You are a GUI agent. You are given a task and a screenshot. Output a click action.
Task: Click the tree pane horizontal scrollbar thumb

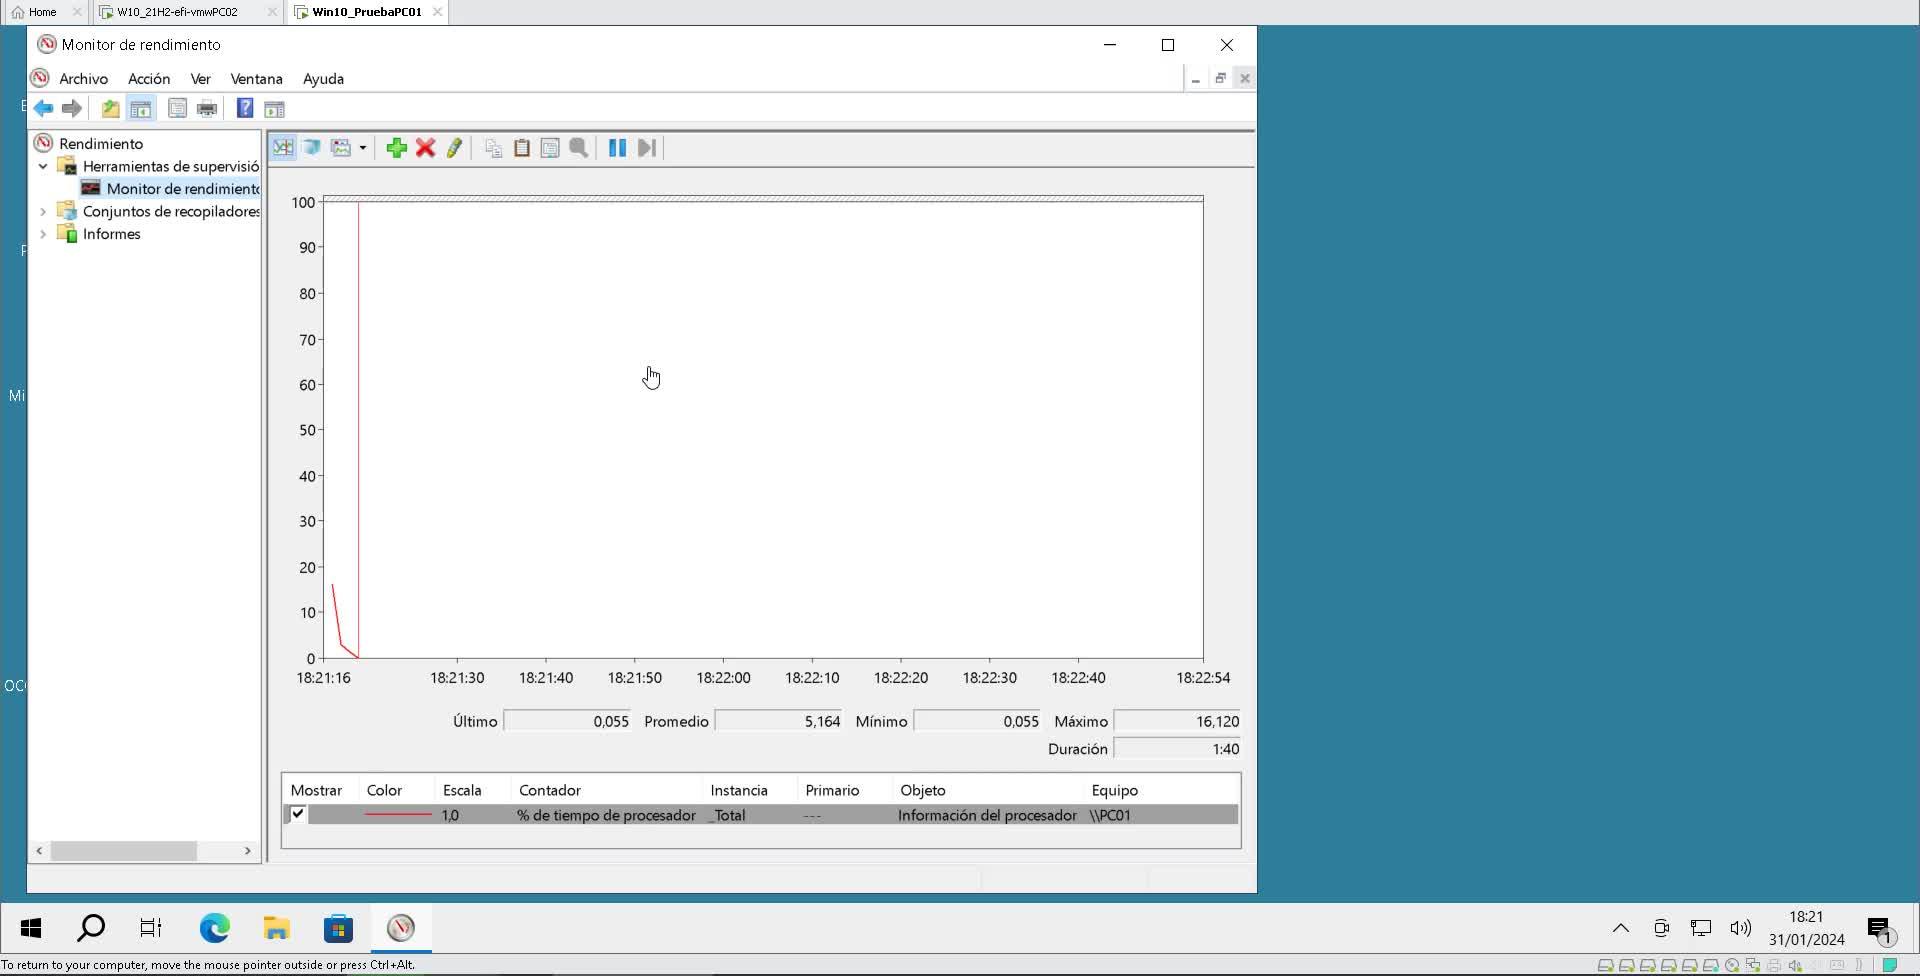tap(124, 851)
